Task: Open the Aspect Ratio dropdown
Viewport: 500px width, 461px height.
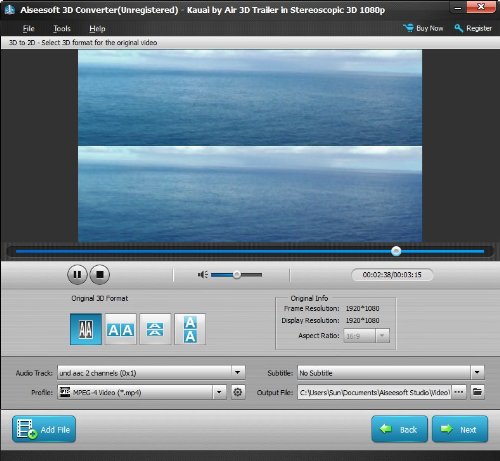Action: (382, 336)
